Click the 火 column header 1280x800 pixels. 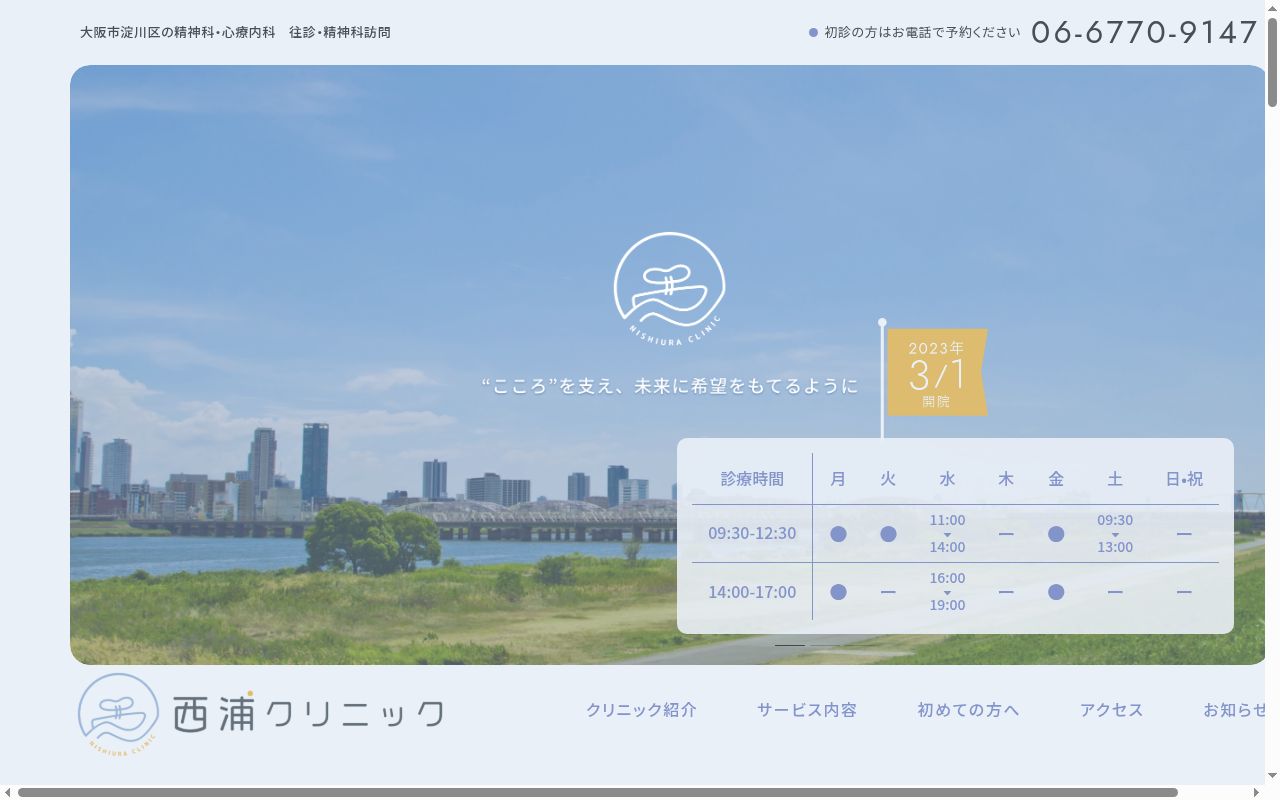[x=888, y=479]
